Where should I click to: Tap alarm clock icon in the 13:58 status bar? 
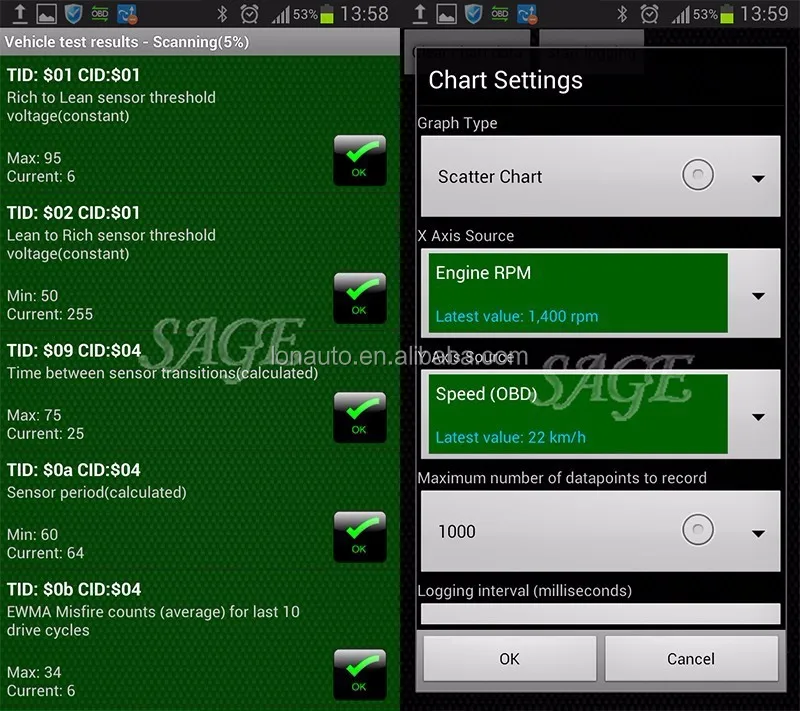click(x=249, y=14)
